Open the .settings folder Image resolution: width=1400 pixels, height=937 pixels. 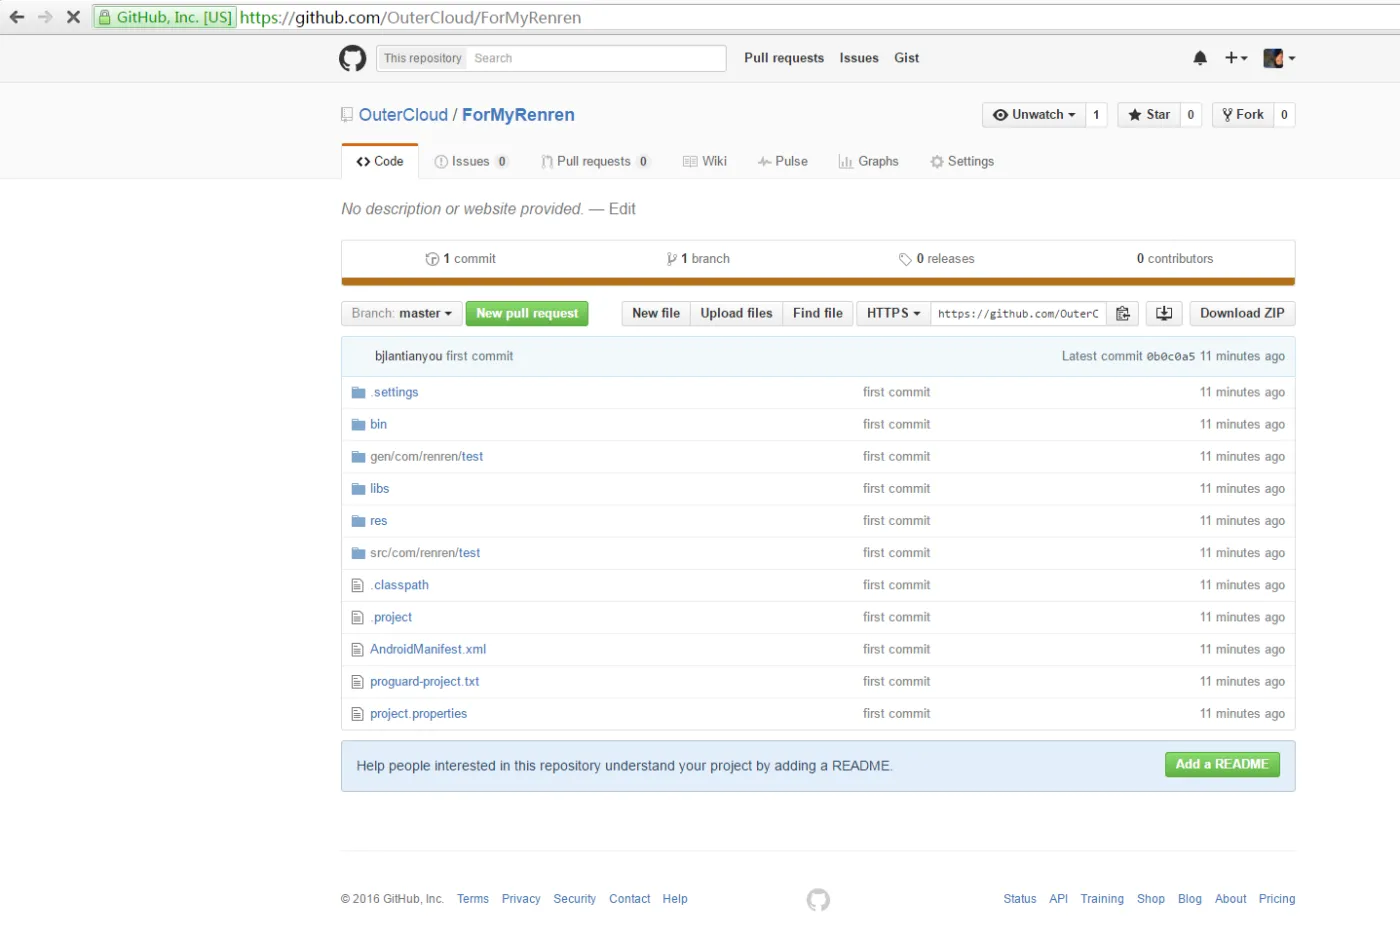395,392
